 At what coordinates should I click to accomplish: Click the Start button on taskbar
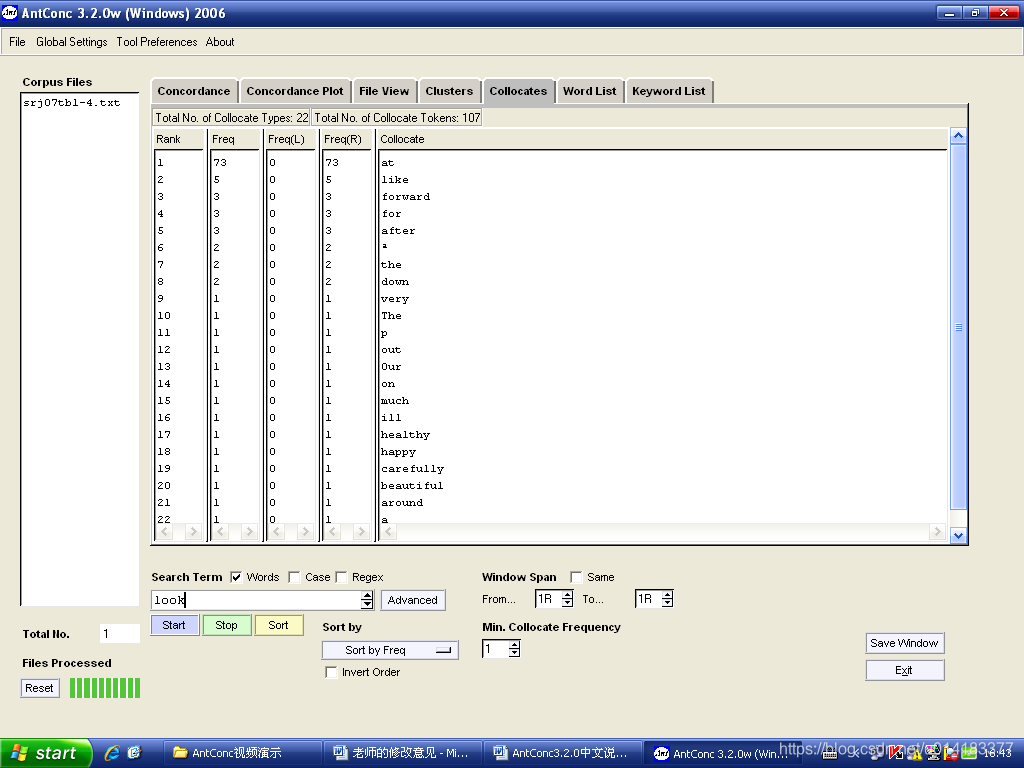pyautogui.click(x=45, y=753)
